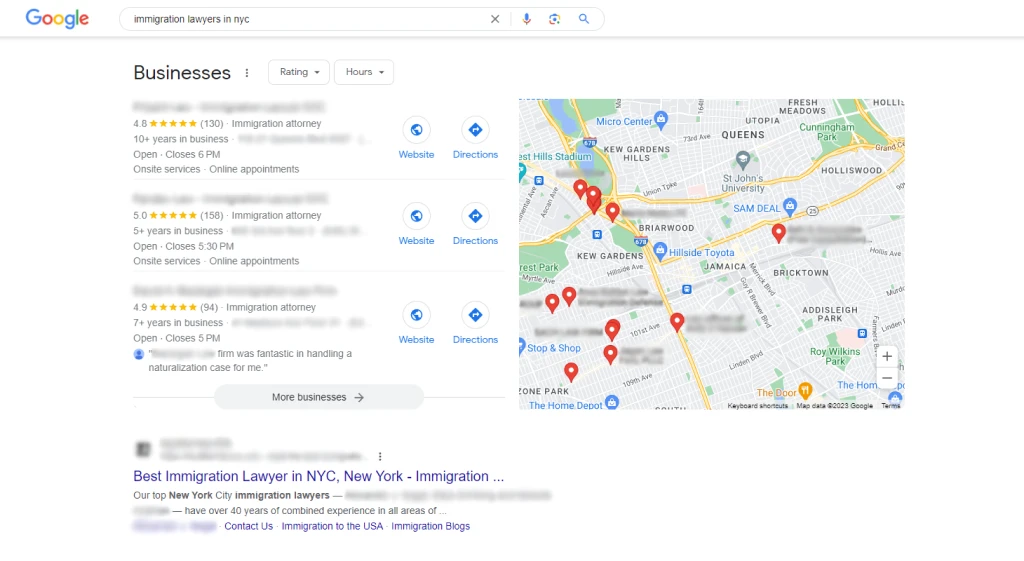The width and height of the screenshot is (1024, 561).
Task: Click the (158) reviews count
Action: tap(212, 216)
